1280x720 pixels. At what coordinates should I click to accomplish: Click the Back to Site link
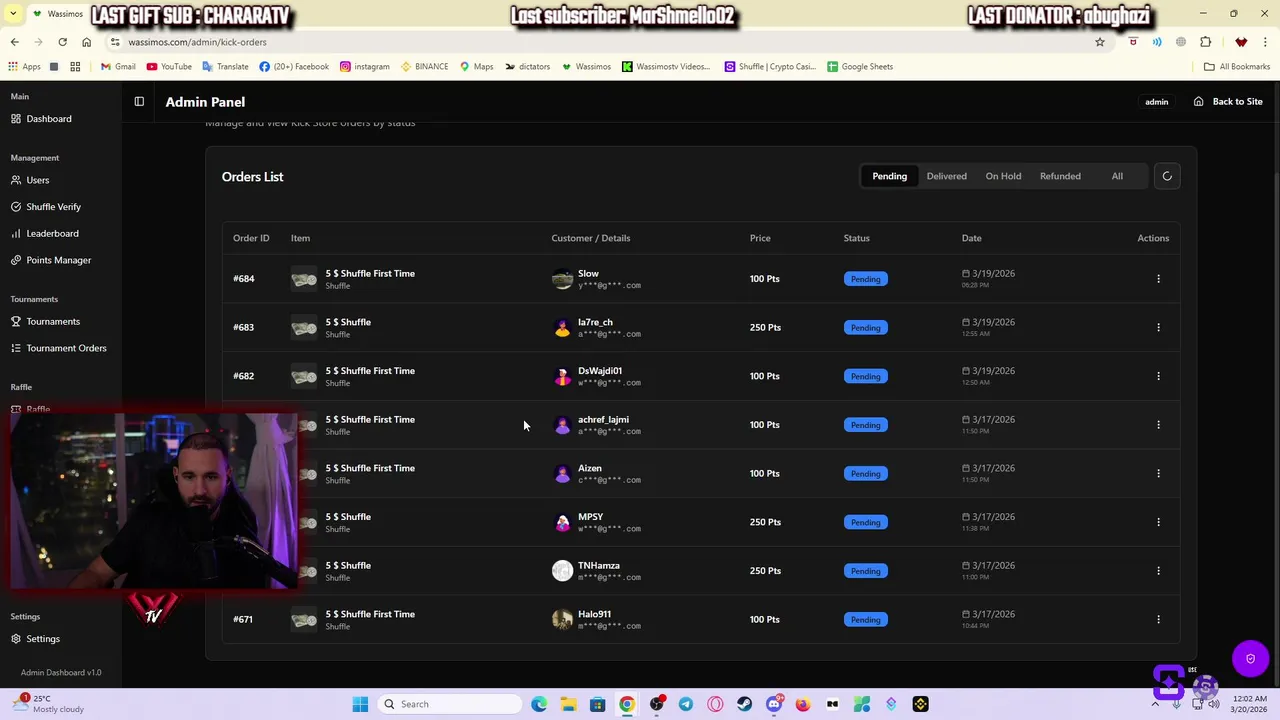(x=1228, y=101)
